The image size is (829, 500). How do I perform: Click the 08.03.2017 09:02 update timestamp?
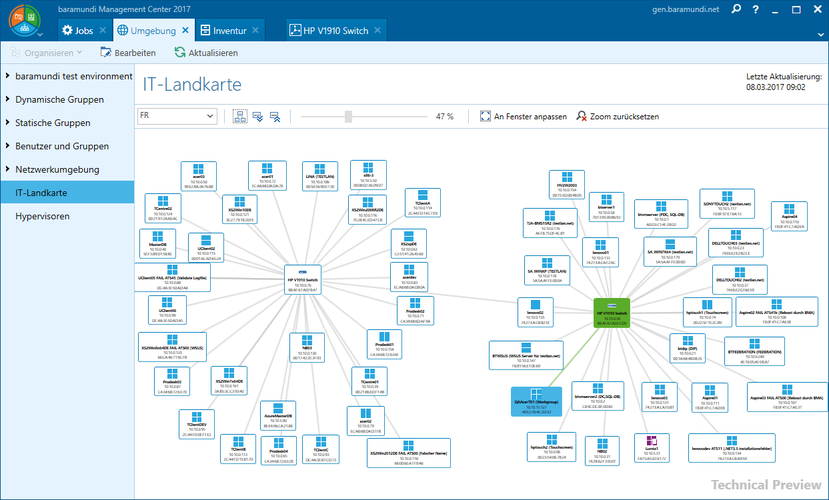pyautogui.click(x=776, y=87)
